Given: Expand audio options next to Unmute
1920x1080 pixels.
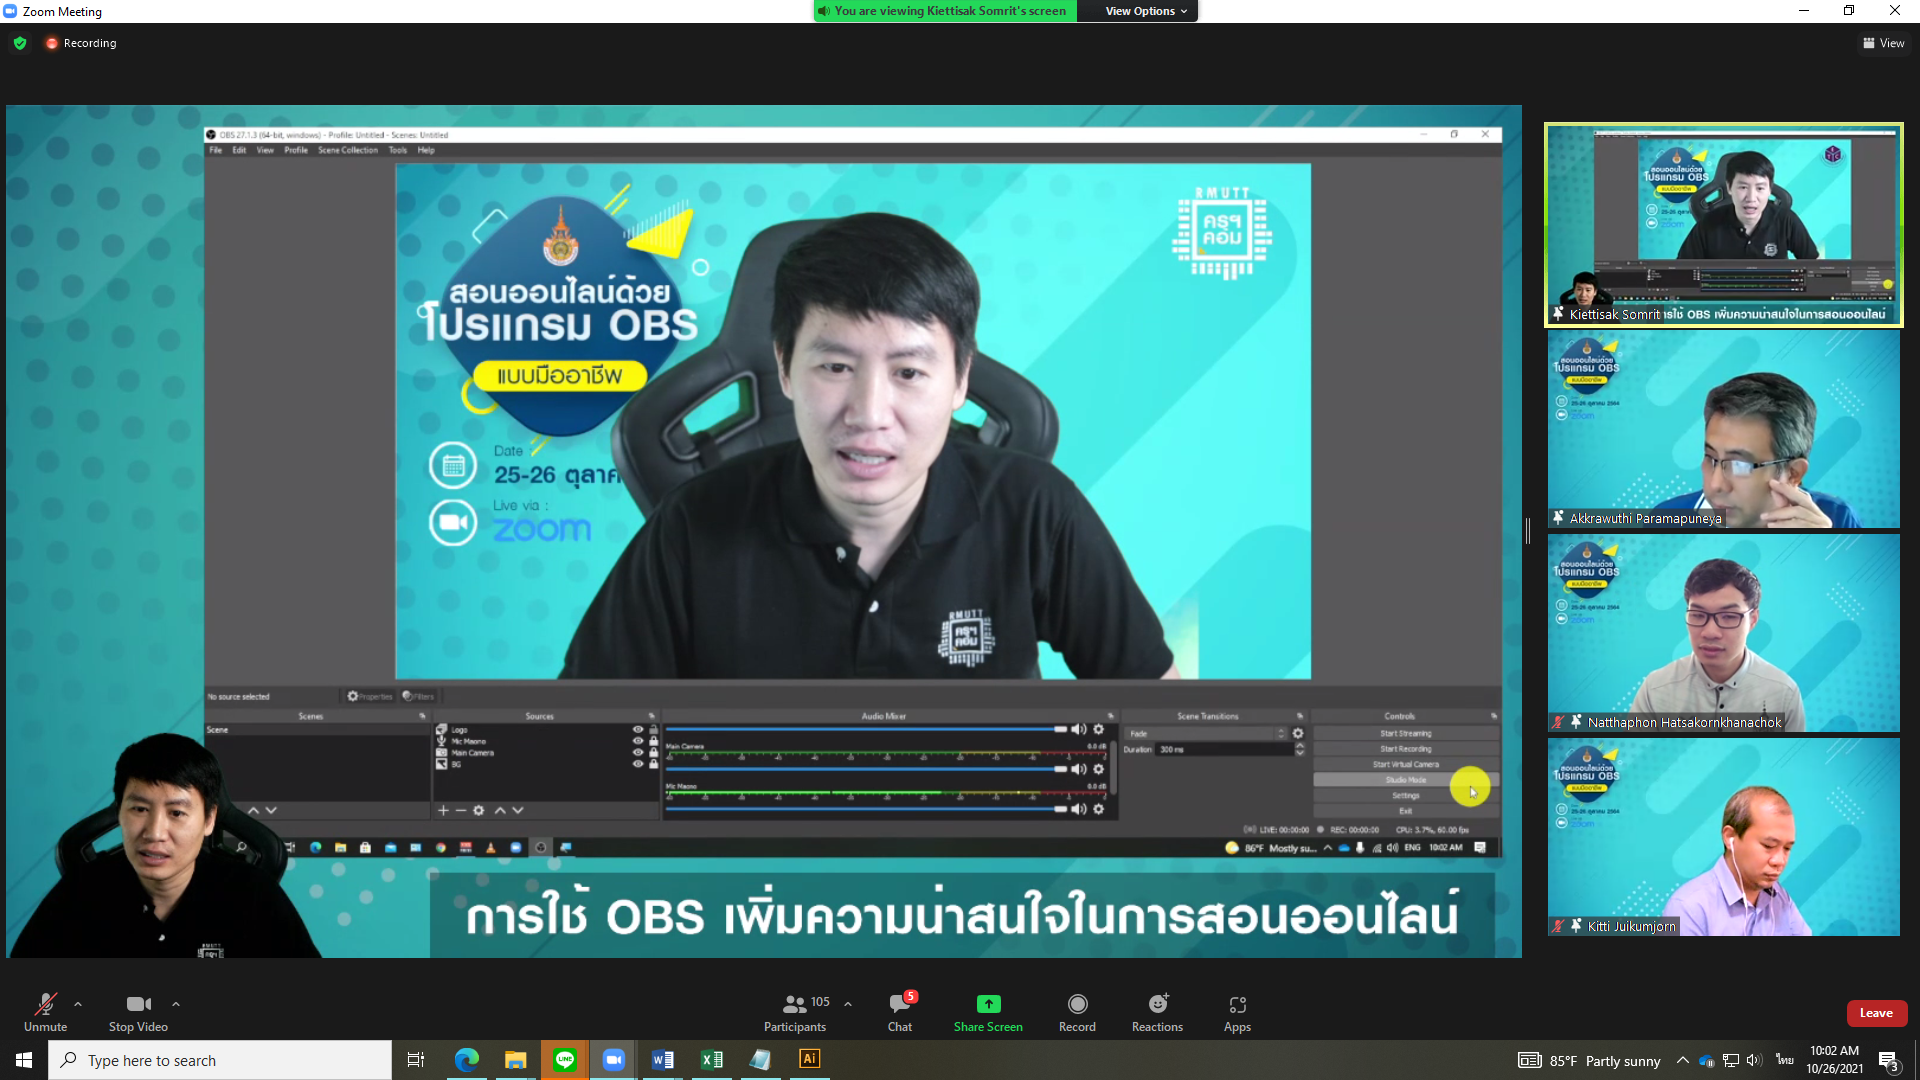Looking at the screenshot, I should [78, 1004].
